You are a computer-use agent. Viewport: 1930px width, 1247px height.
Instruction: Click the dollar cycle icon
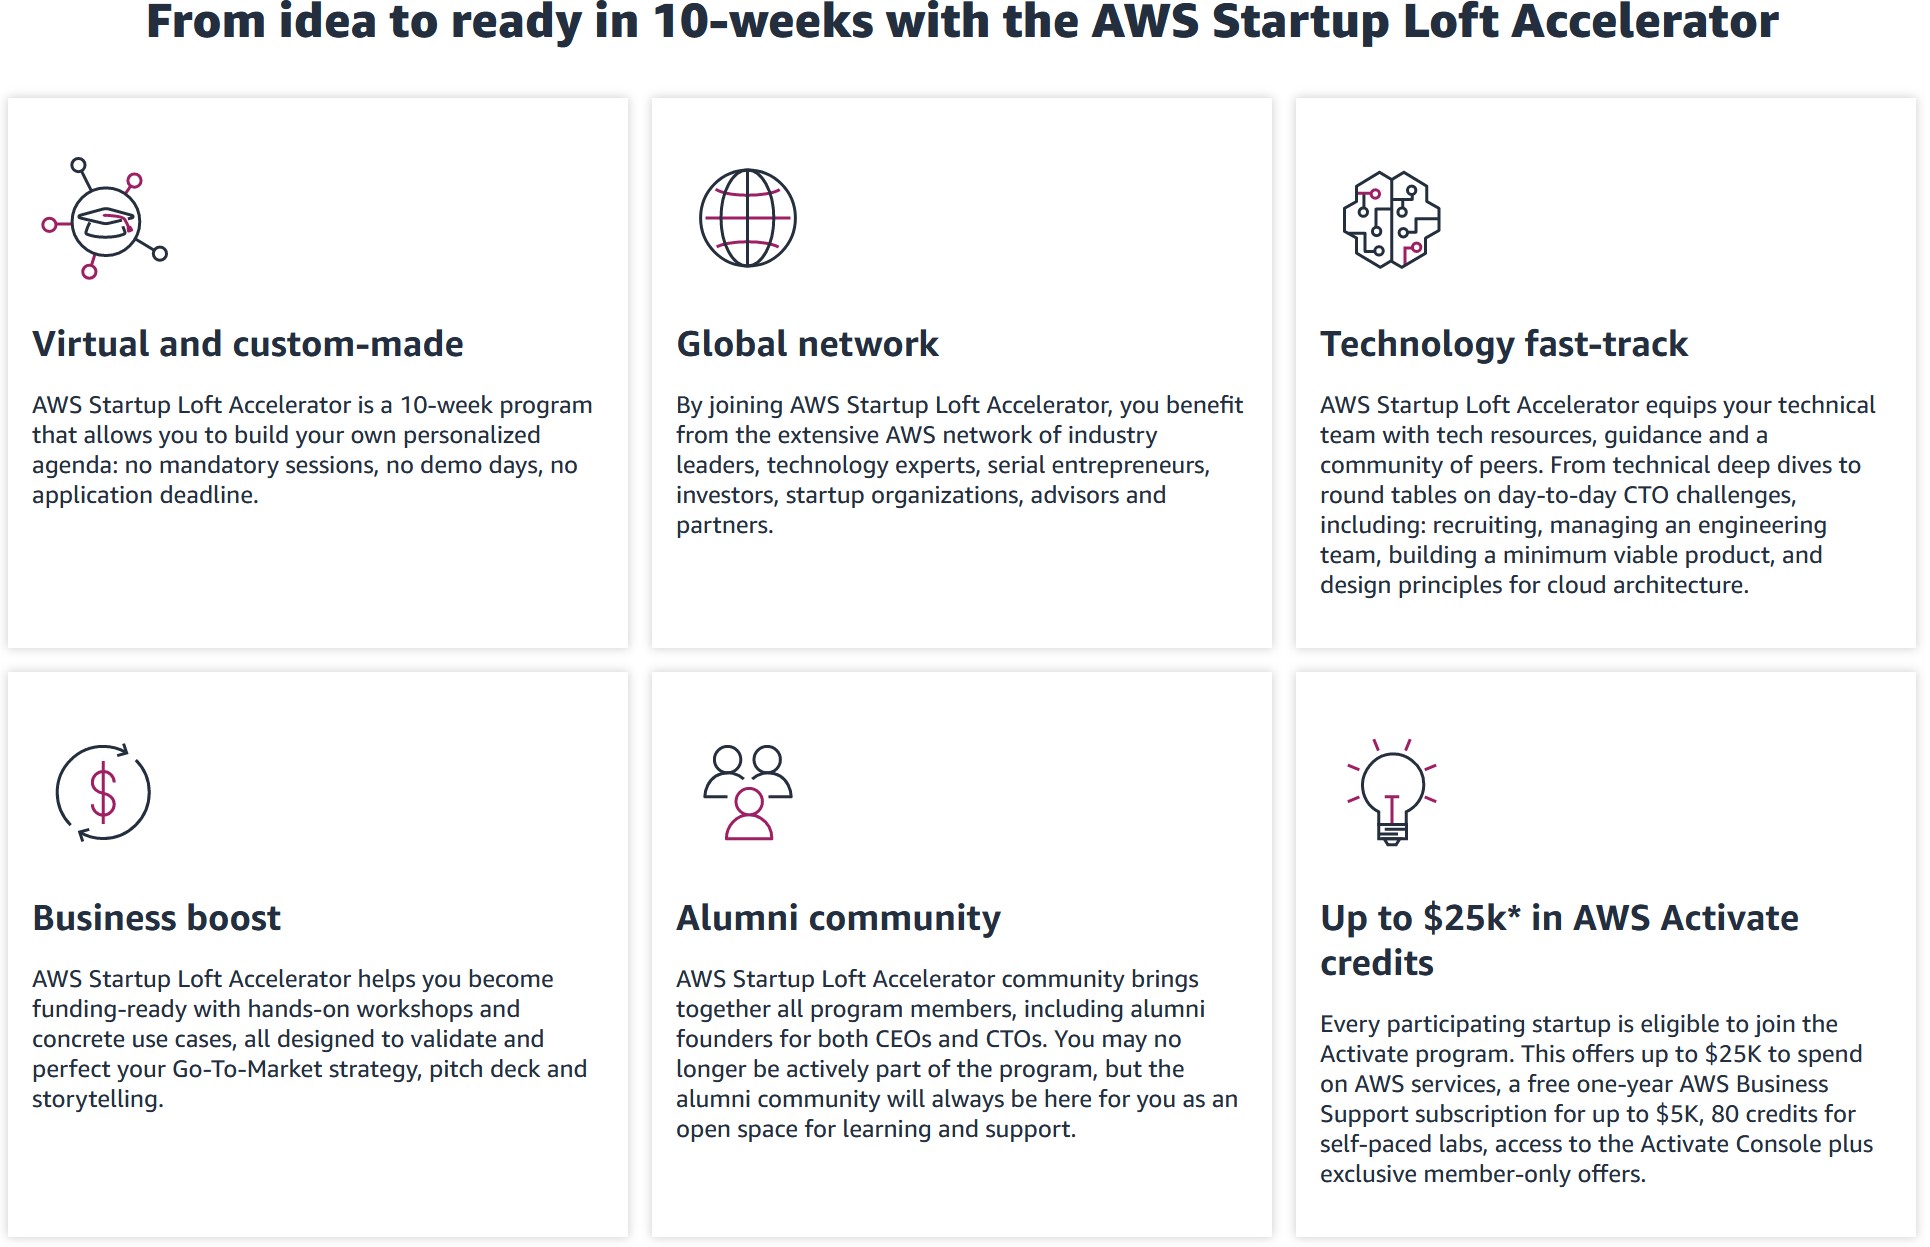pyautogui.click(x=103, y=792)
